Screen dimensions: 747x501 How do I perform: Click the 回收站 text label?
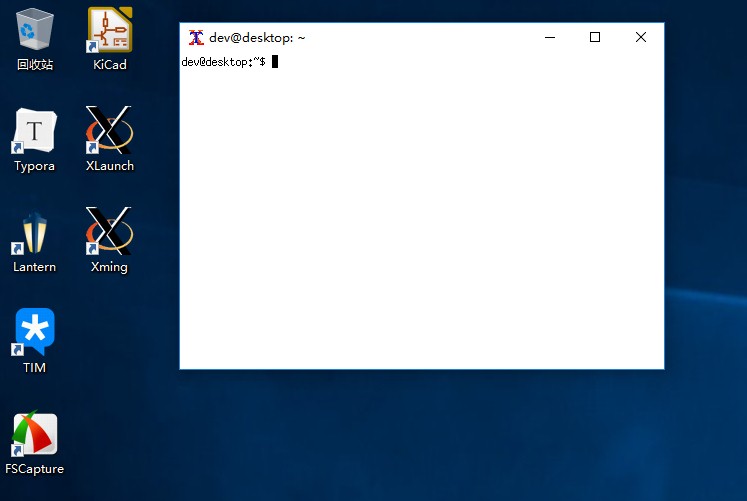35,65
